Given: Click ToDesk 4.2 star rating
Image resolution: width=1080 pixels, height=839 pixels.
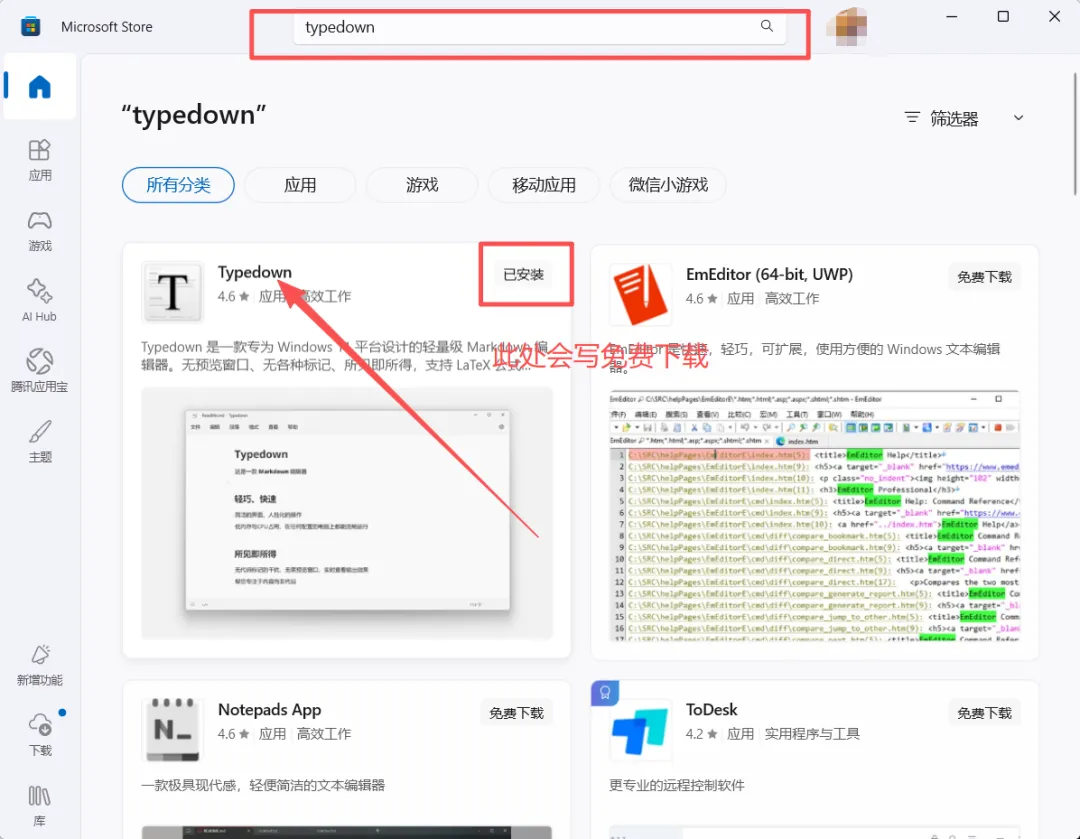Looking at the screenshot, I should pos(702,734).
